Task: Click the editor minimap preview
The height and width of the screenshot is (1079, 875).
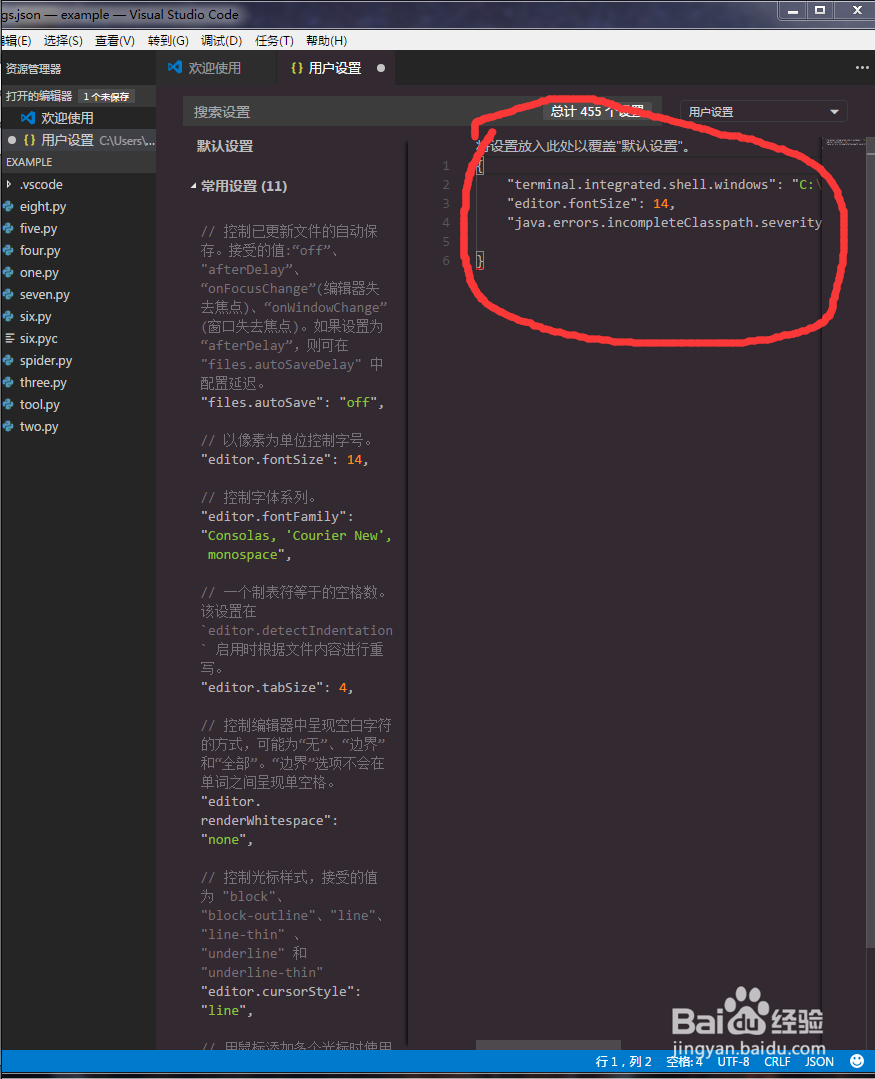Action: pyautogui.click(x=846, y=142)
